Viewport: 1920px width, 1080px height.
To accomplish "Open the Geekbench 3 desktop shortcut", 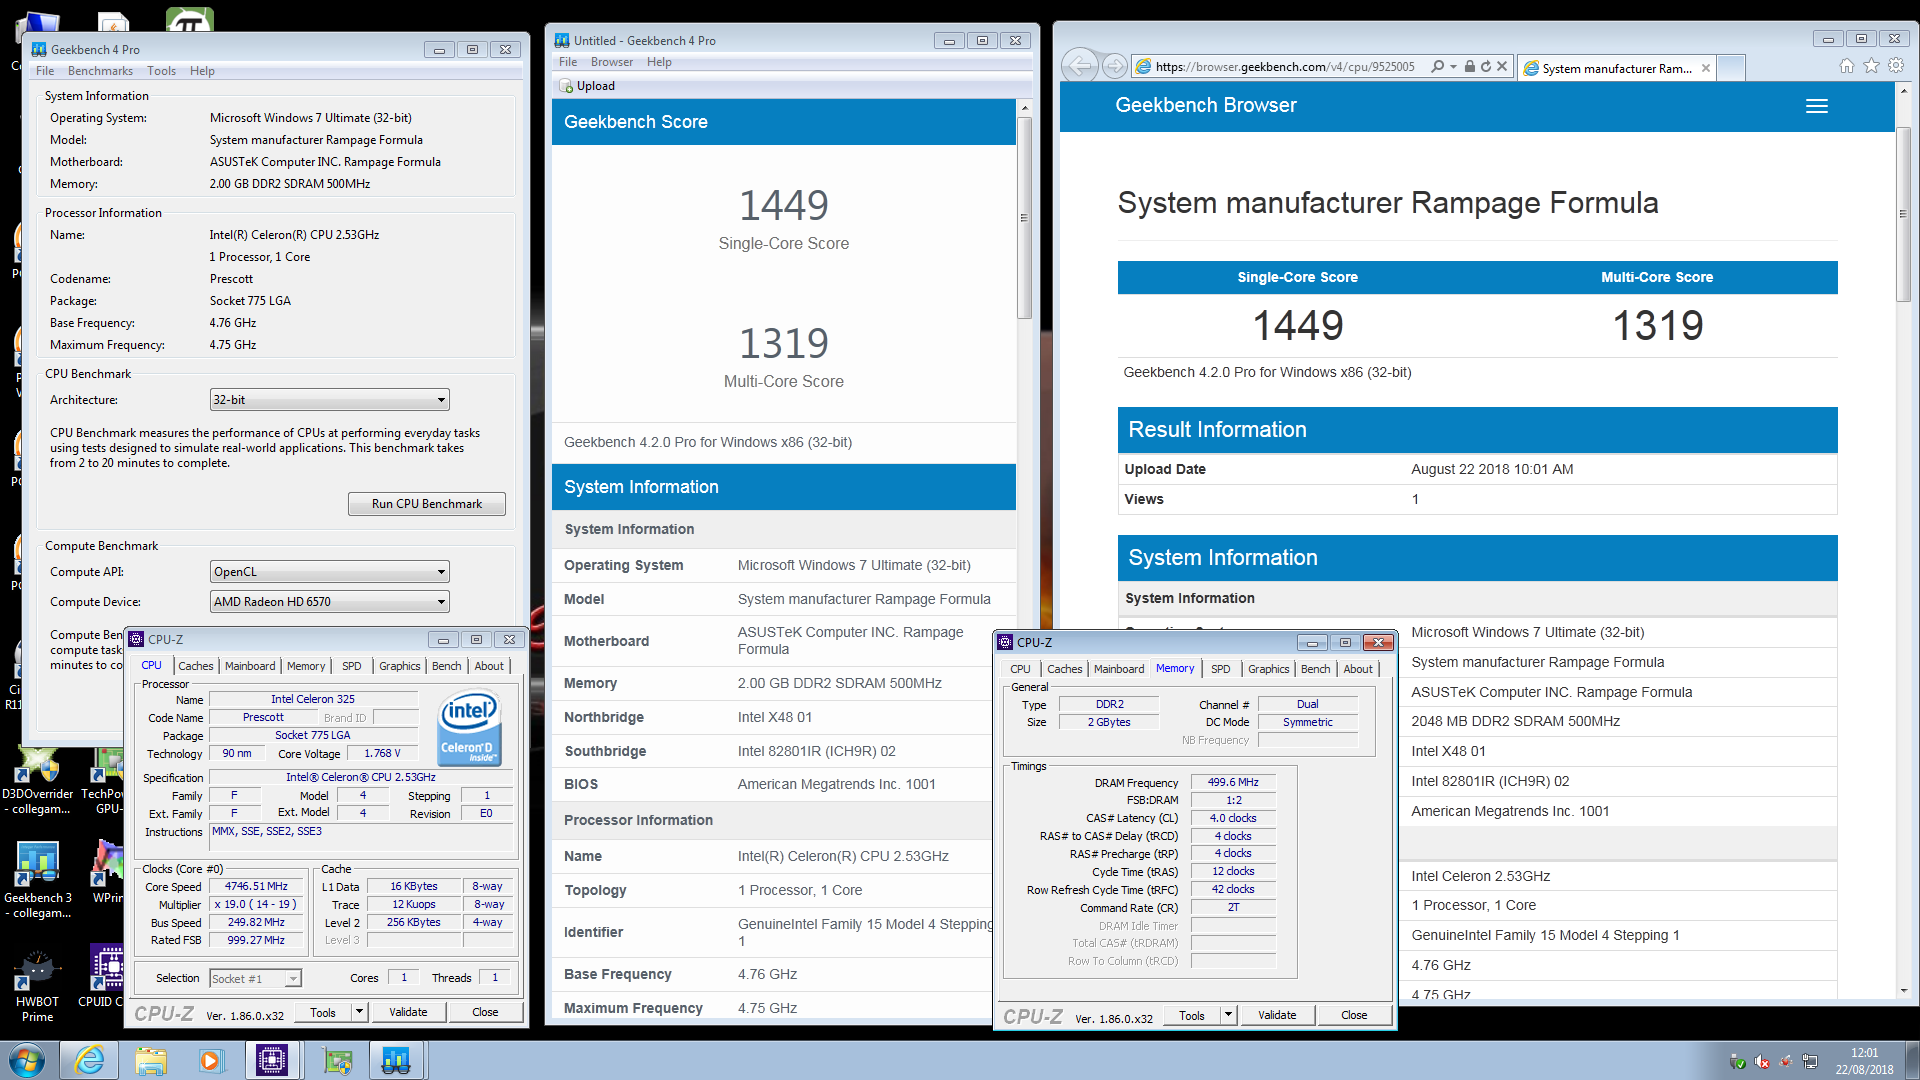I will tap(38, 880).
